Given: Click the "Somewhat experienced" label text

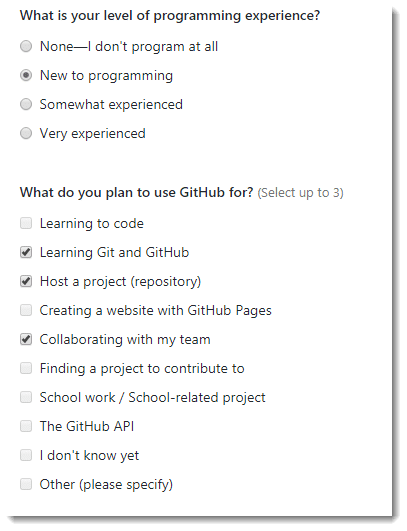Looking at the screenshot, I should (x=111, y=105).
